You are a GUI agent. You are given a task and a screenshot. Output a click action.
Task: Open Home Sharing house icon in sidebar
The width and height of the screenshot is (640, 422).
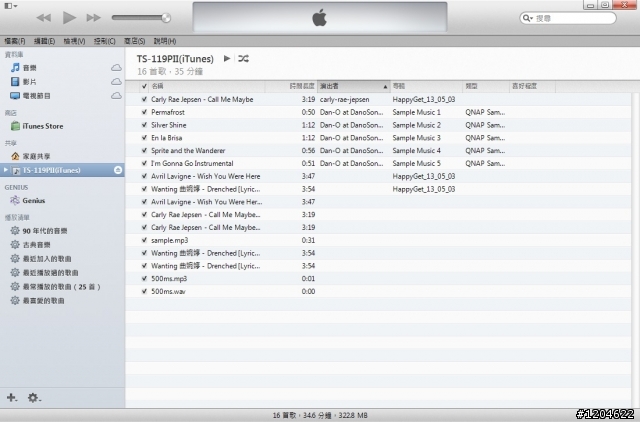[15, 156]
